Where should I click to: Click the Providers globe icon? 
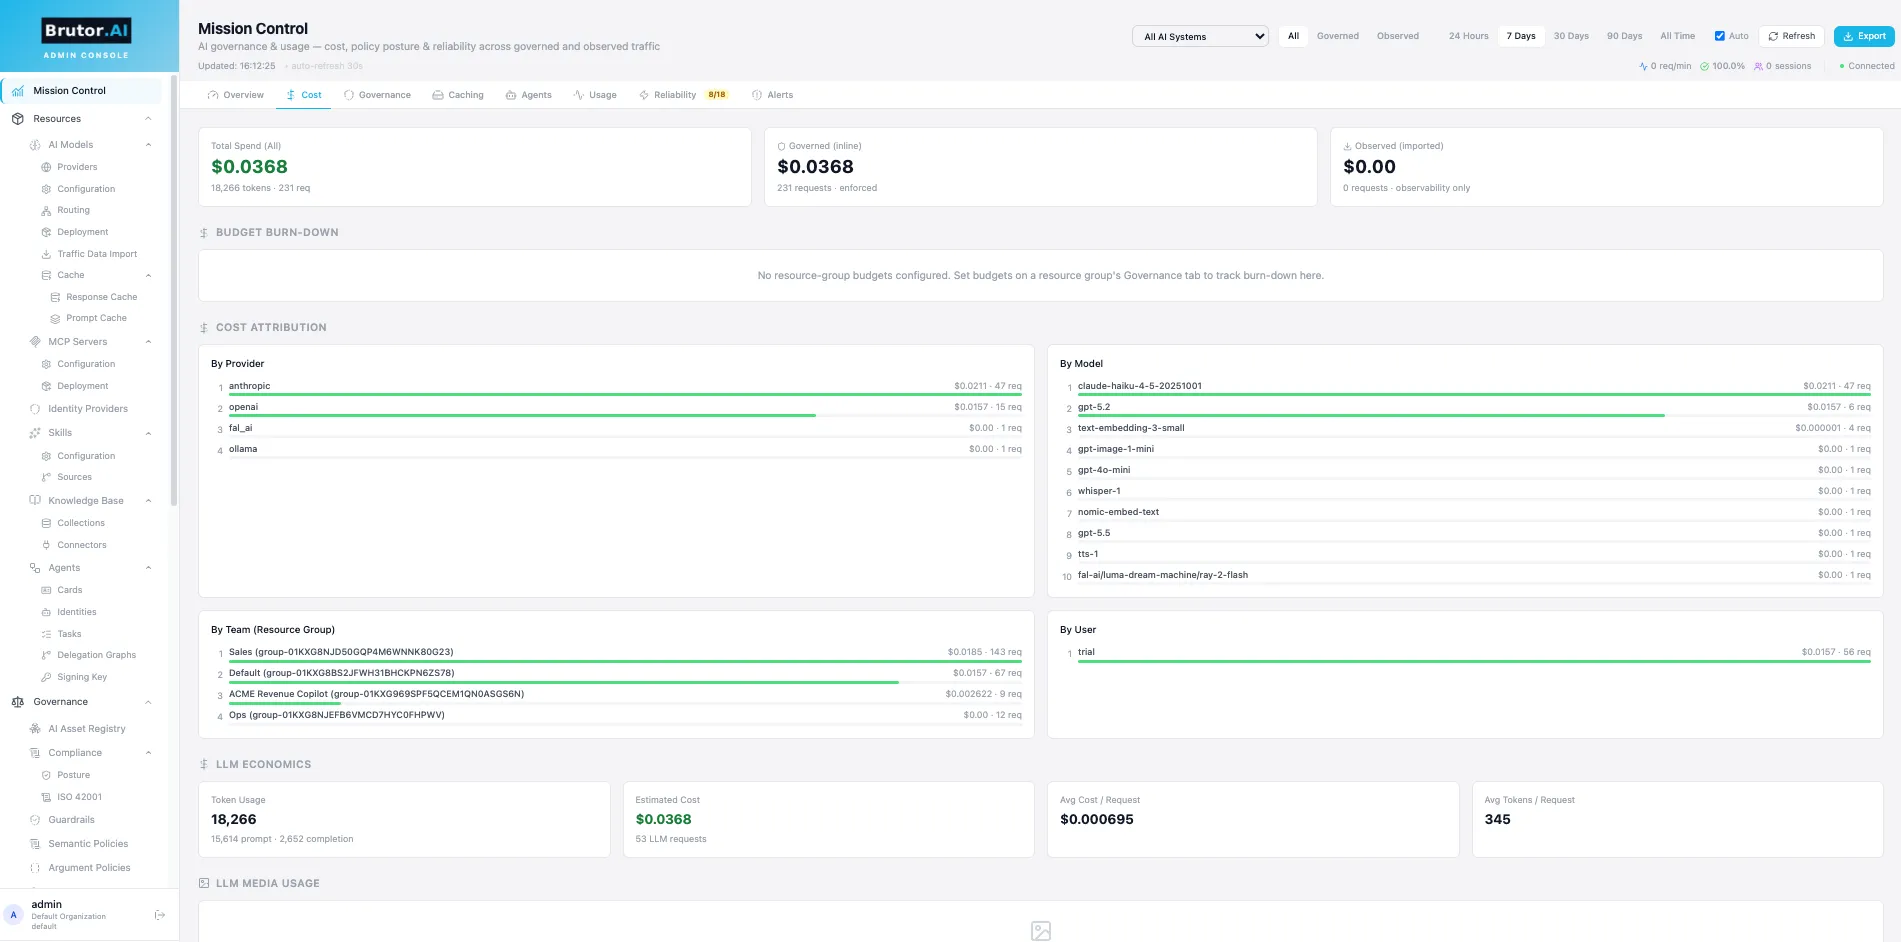coord(46,167)
